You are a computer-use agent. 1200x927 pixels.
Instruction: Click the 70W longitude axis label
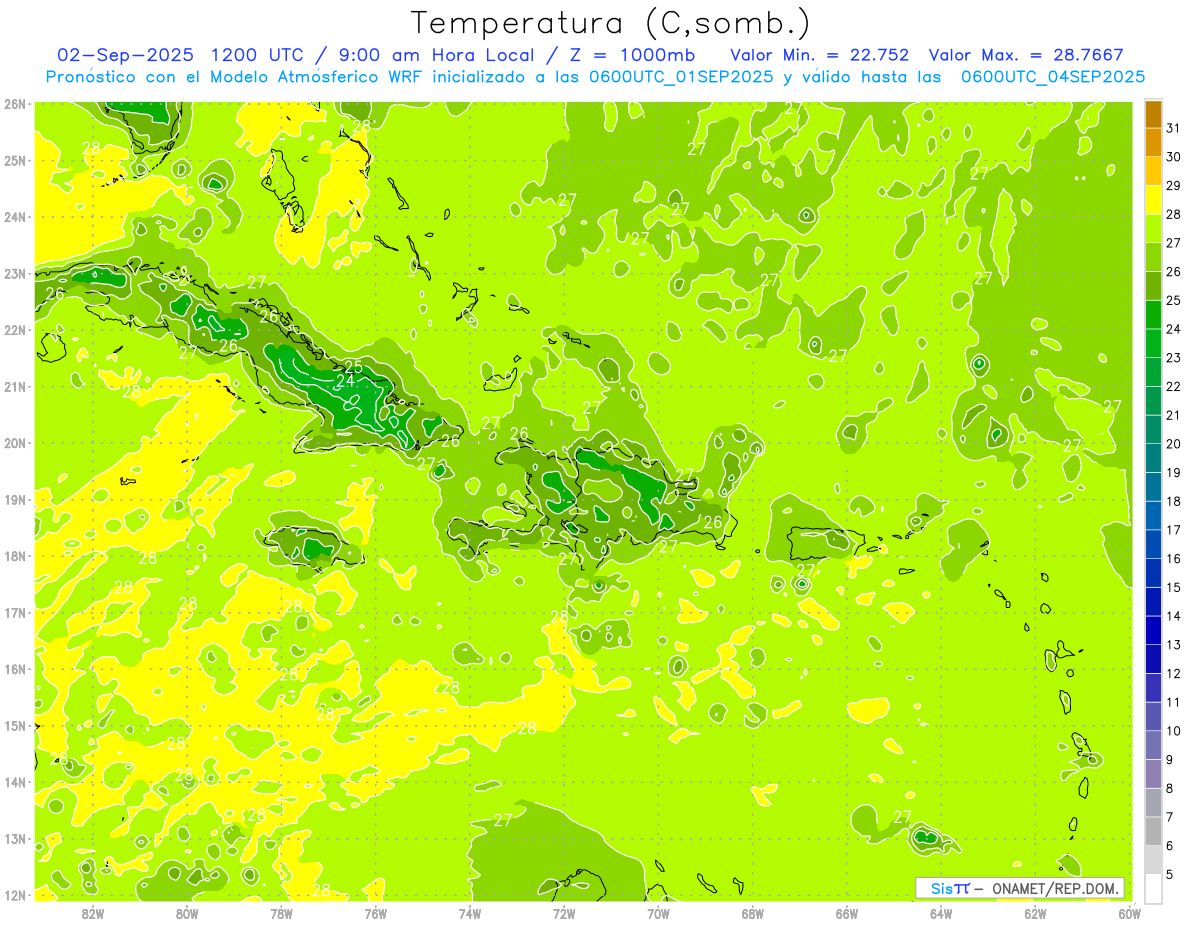[658, 913]
